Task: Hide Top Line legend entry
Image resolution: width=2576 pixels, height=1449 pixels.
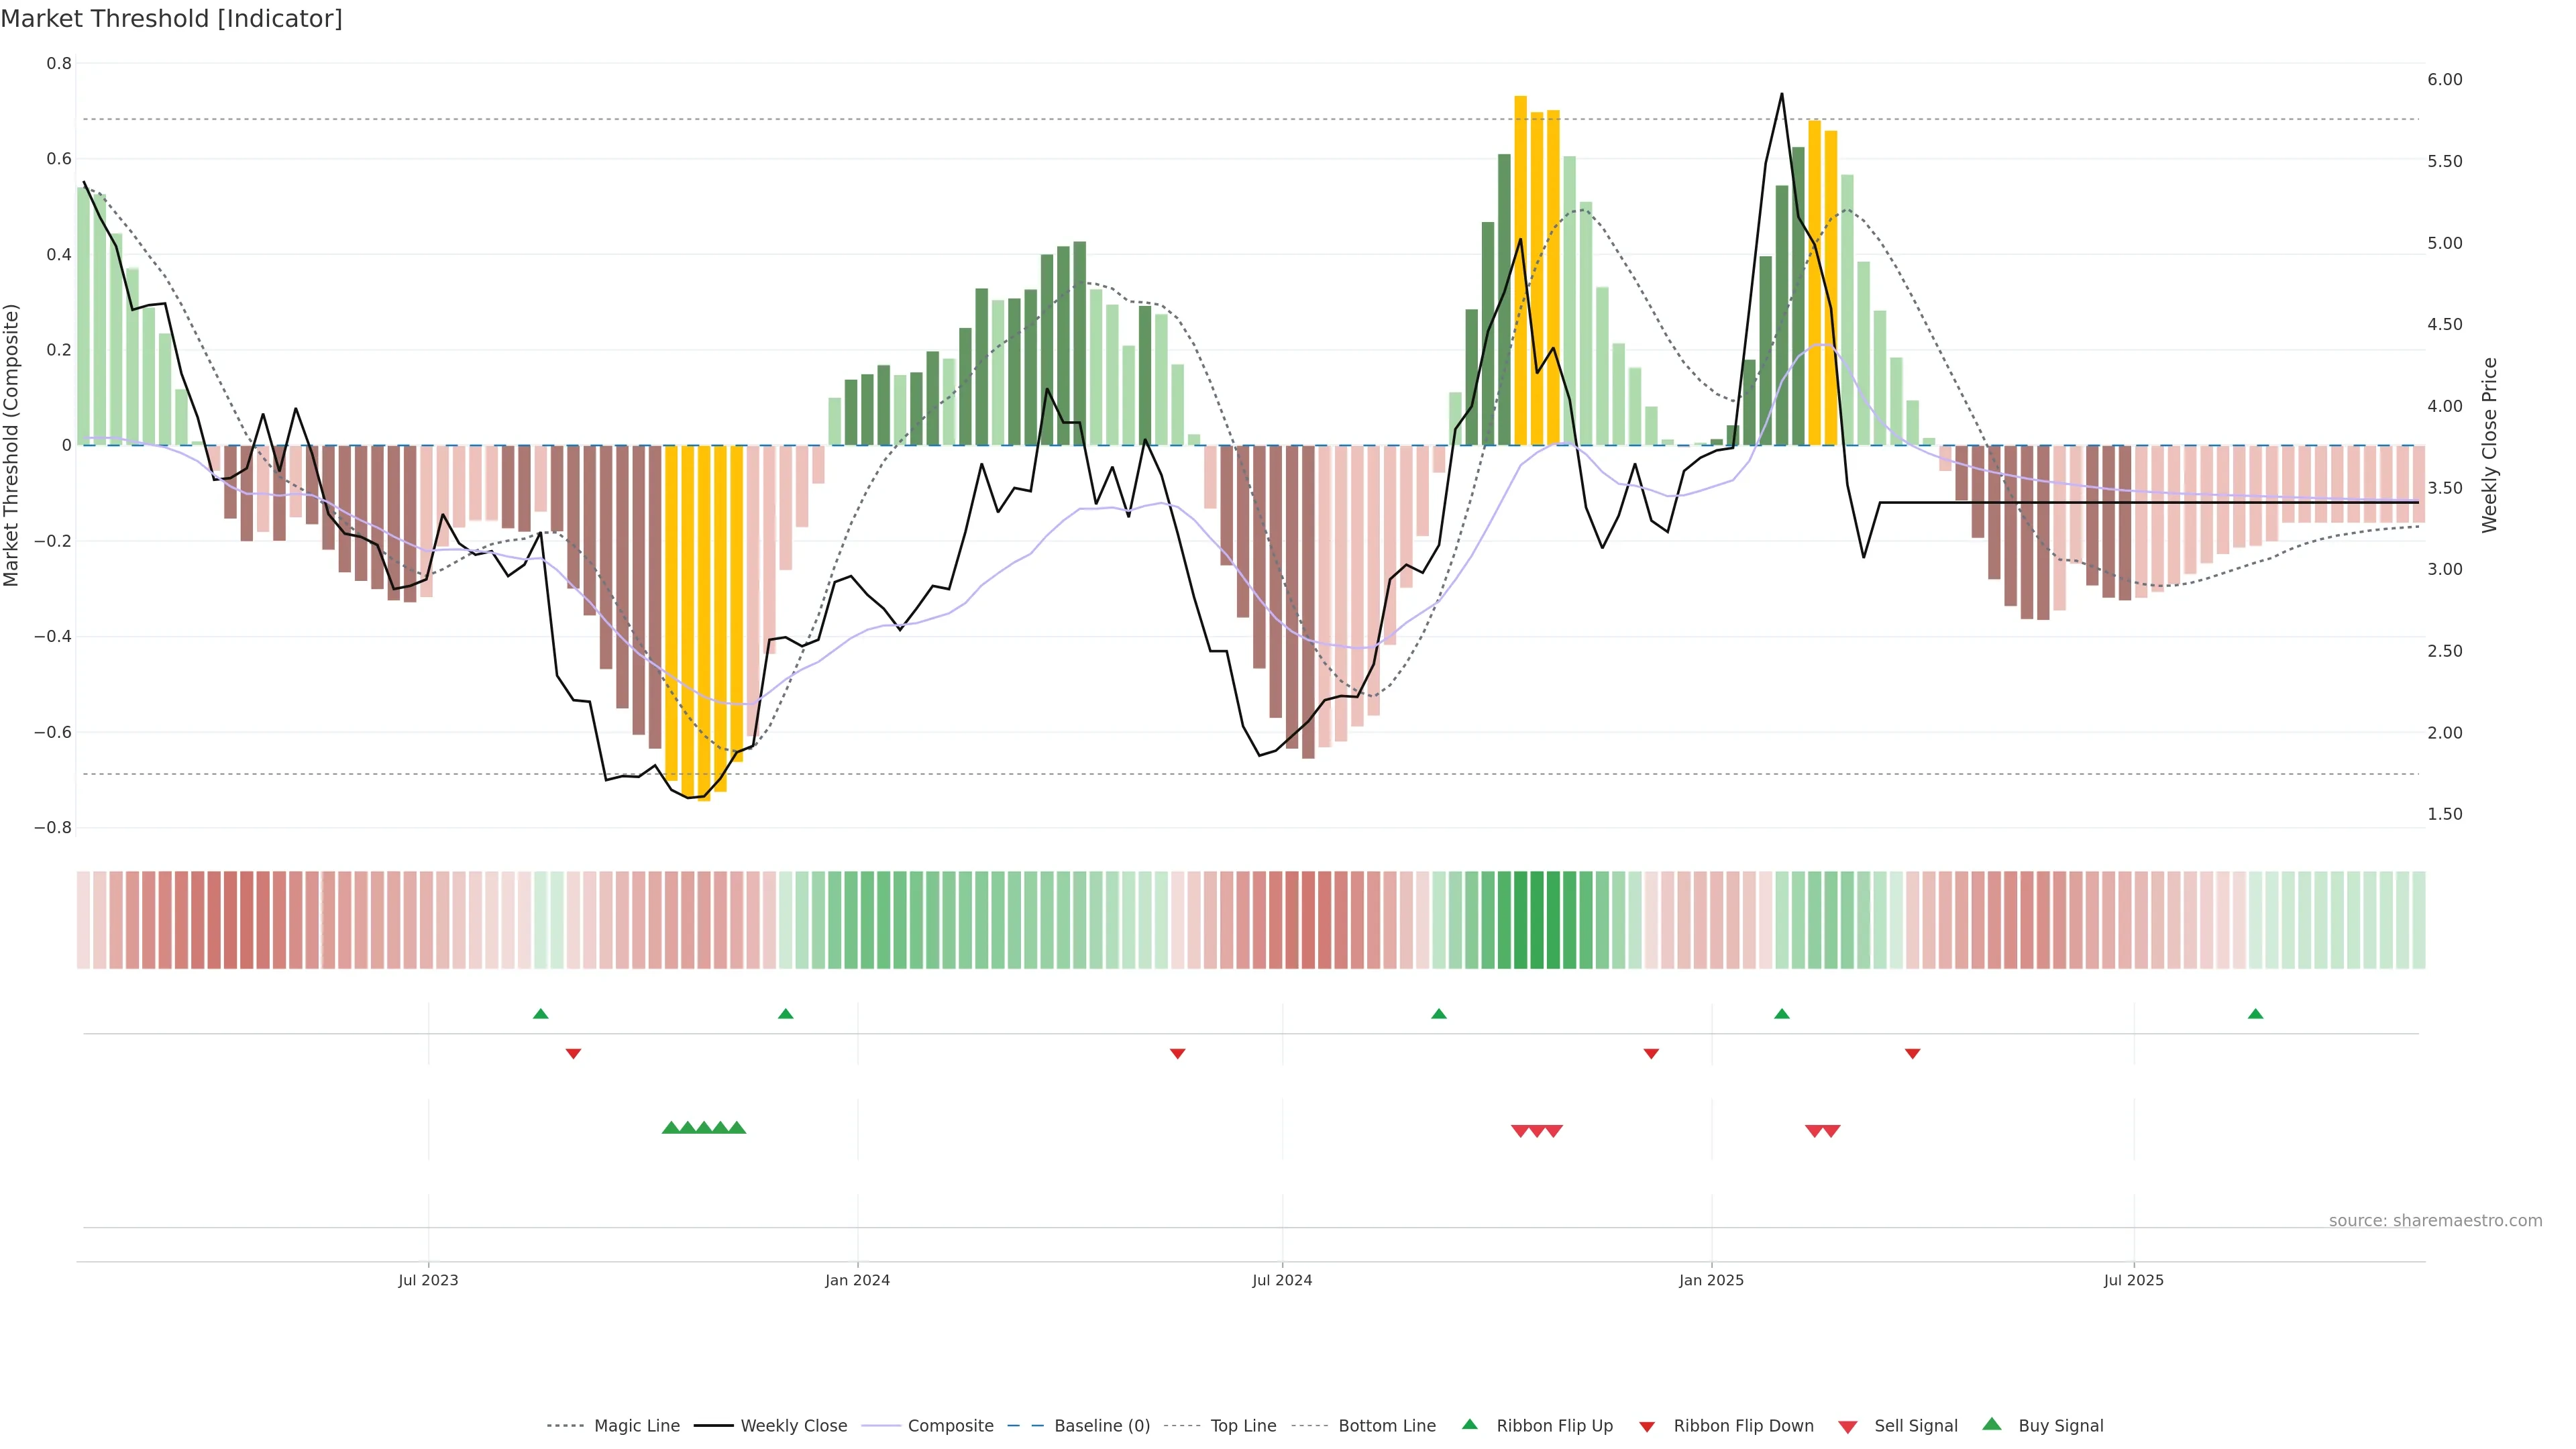Action: click(1243, 1426)
